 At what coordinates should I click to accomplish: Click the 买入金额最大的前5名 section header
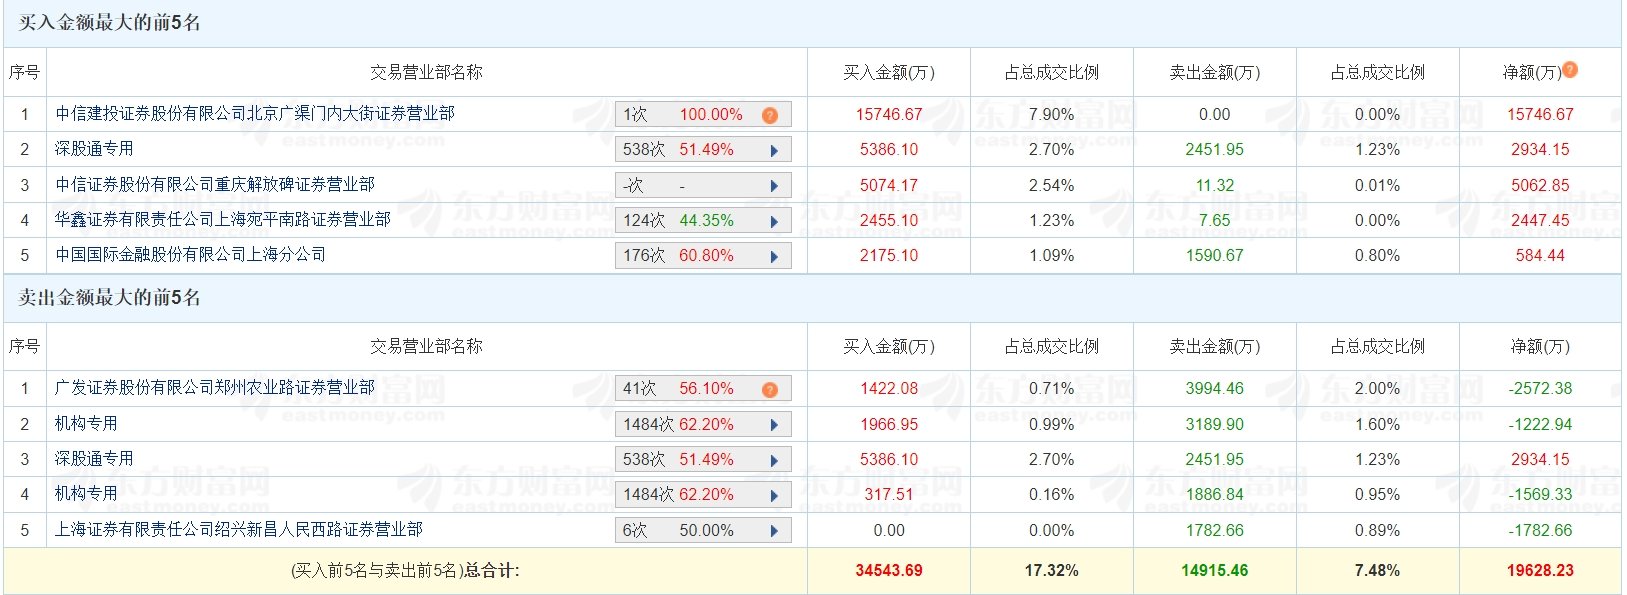click(x=110, y=23)
